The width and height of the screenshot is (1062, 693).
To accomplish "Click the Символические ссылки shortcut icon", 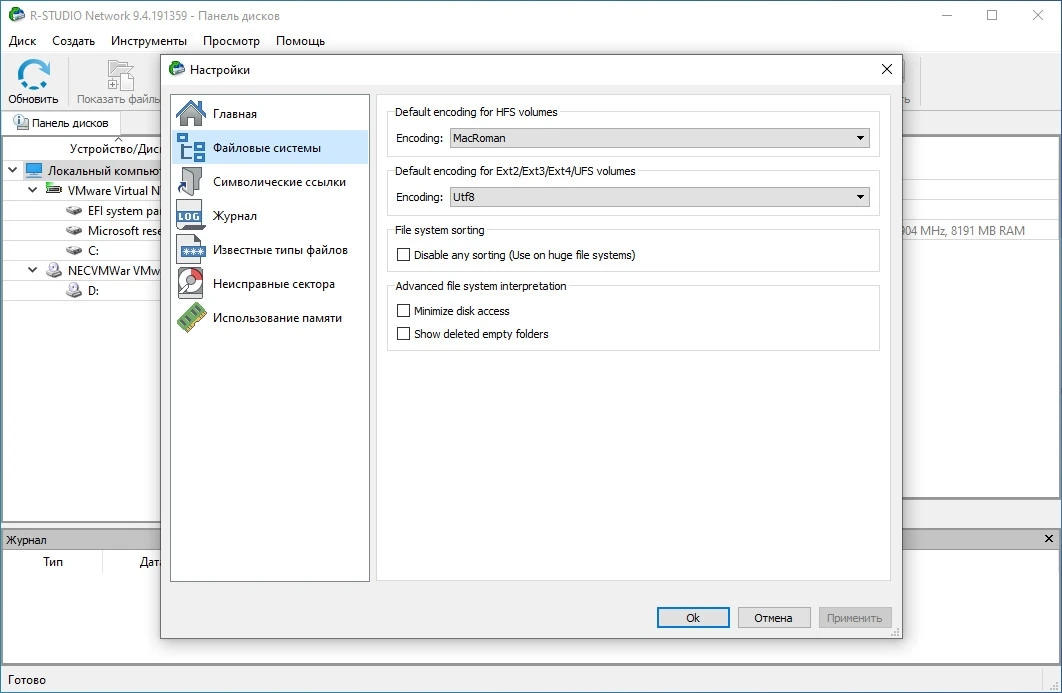I will tap(191, 182).
